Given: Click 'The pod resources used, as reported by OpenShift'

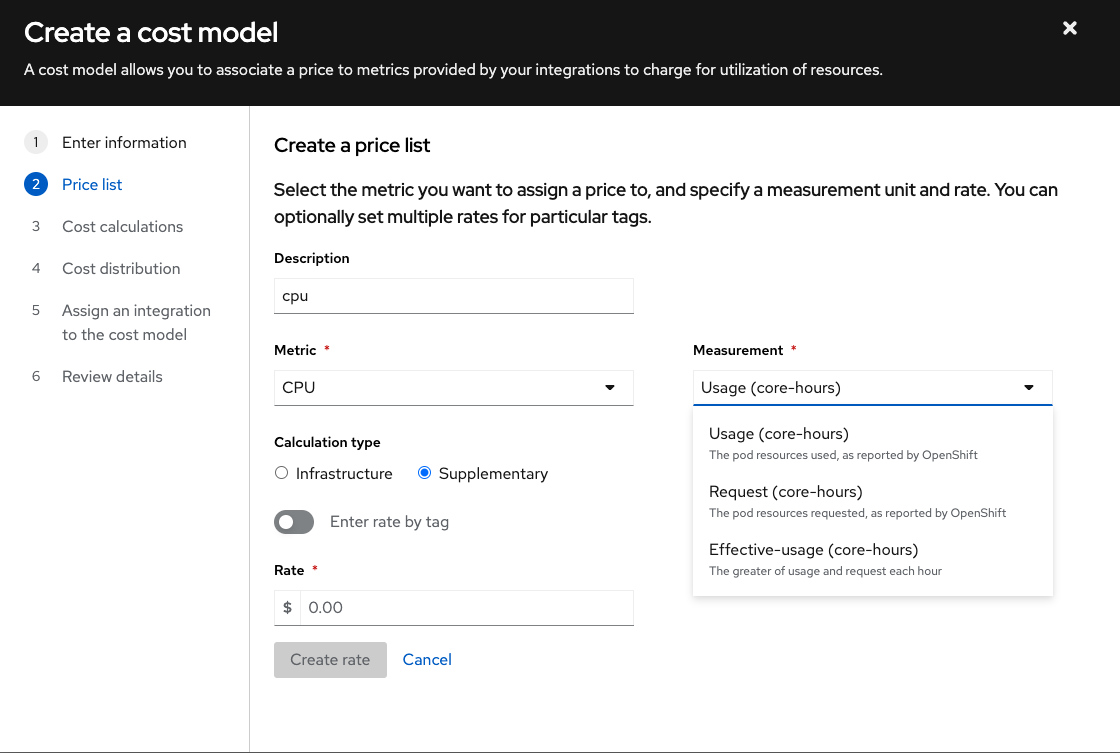Looking at the screenshot, I should click(x=843, y=455).
